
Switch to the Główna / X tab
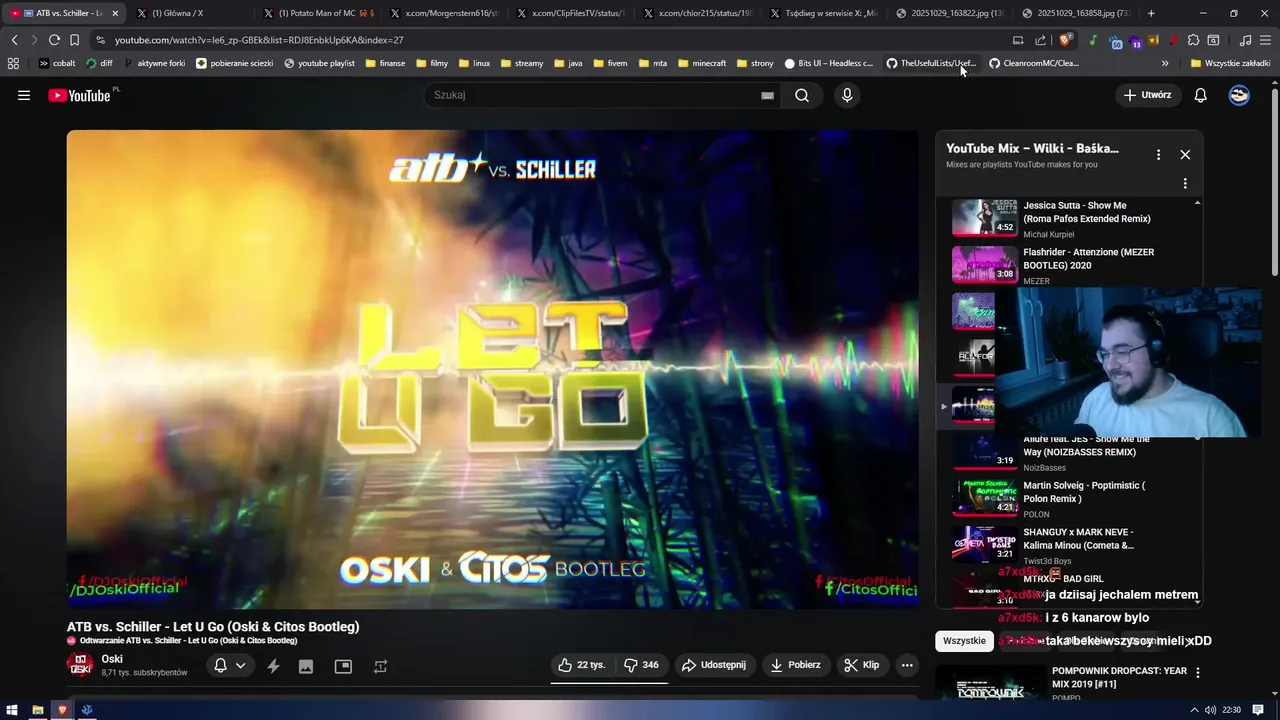click(x=190, y=13)
